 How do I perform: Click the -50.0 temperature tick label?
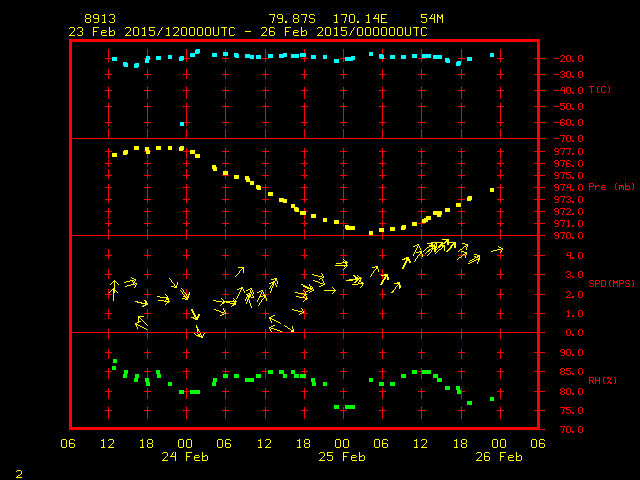[569, 107]
